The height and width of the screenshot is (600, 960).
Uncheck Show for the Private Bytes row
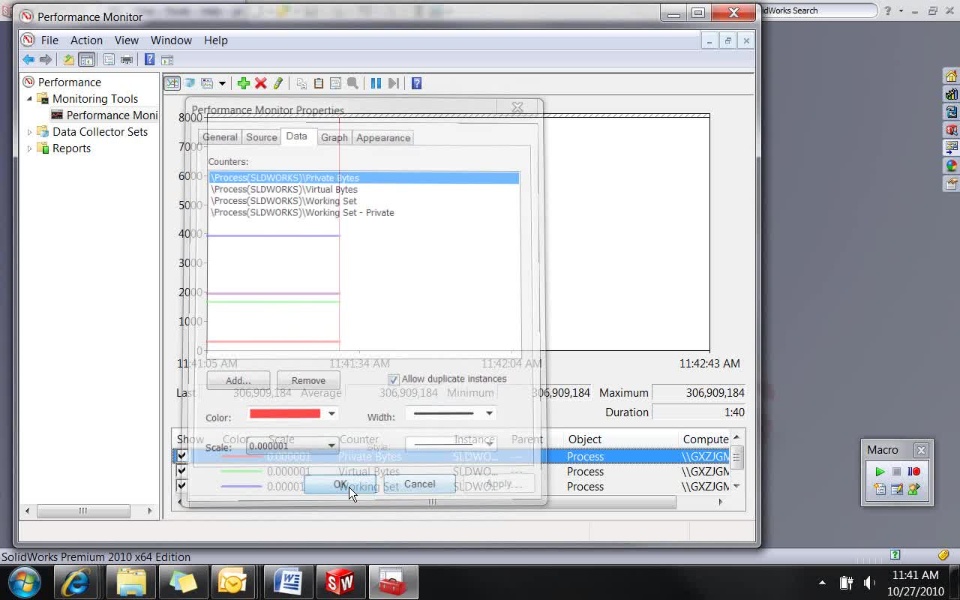pyautogui.click(x=181, y=456)
